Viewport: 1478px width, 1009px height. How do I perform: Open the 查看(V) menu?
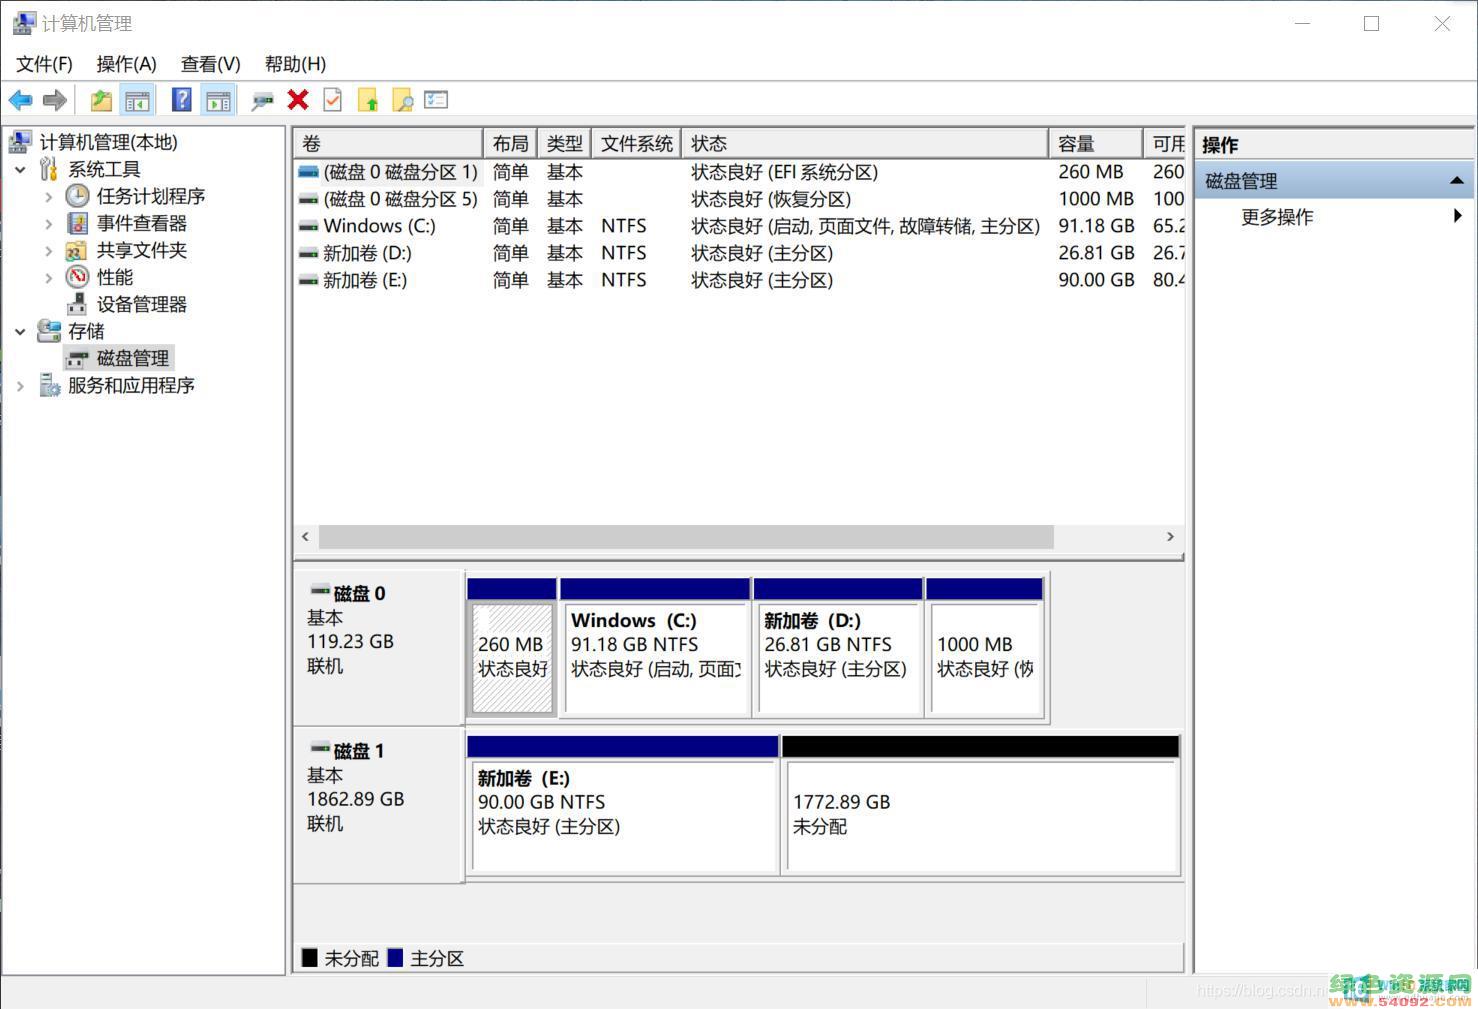(x=210, y=64)
